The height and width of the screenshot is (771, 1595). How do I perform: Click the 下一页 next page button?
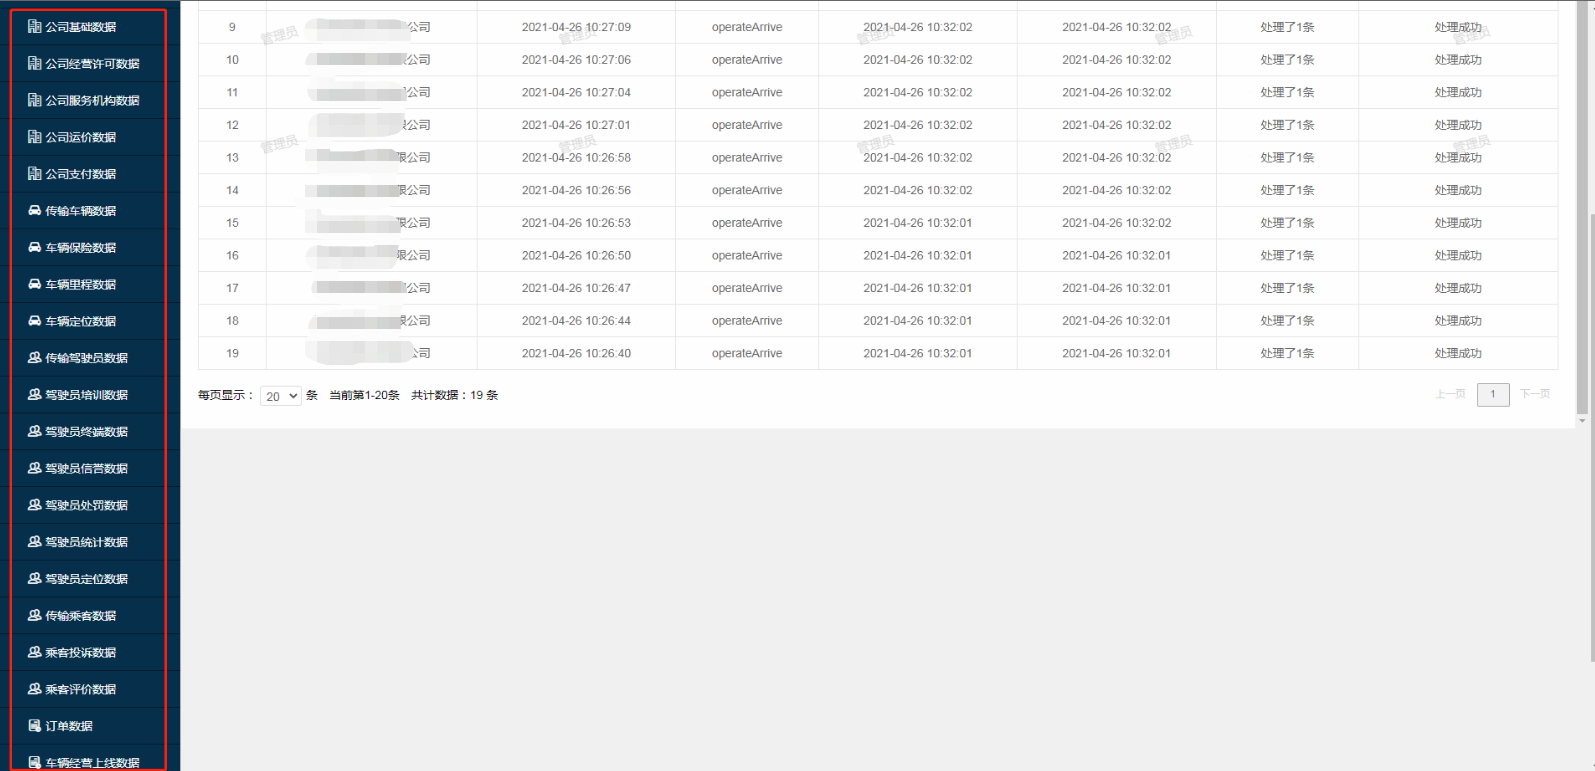(x=1535, y=394)
